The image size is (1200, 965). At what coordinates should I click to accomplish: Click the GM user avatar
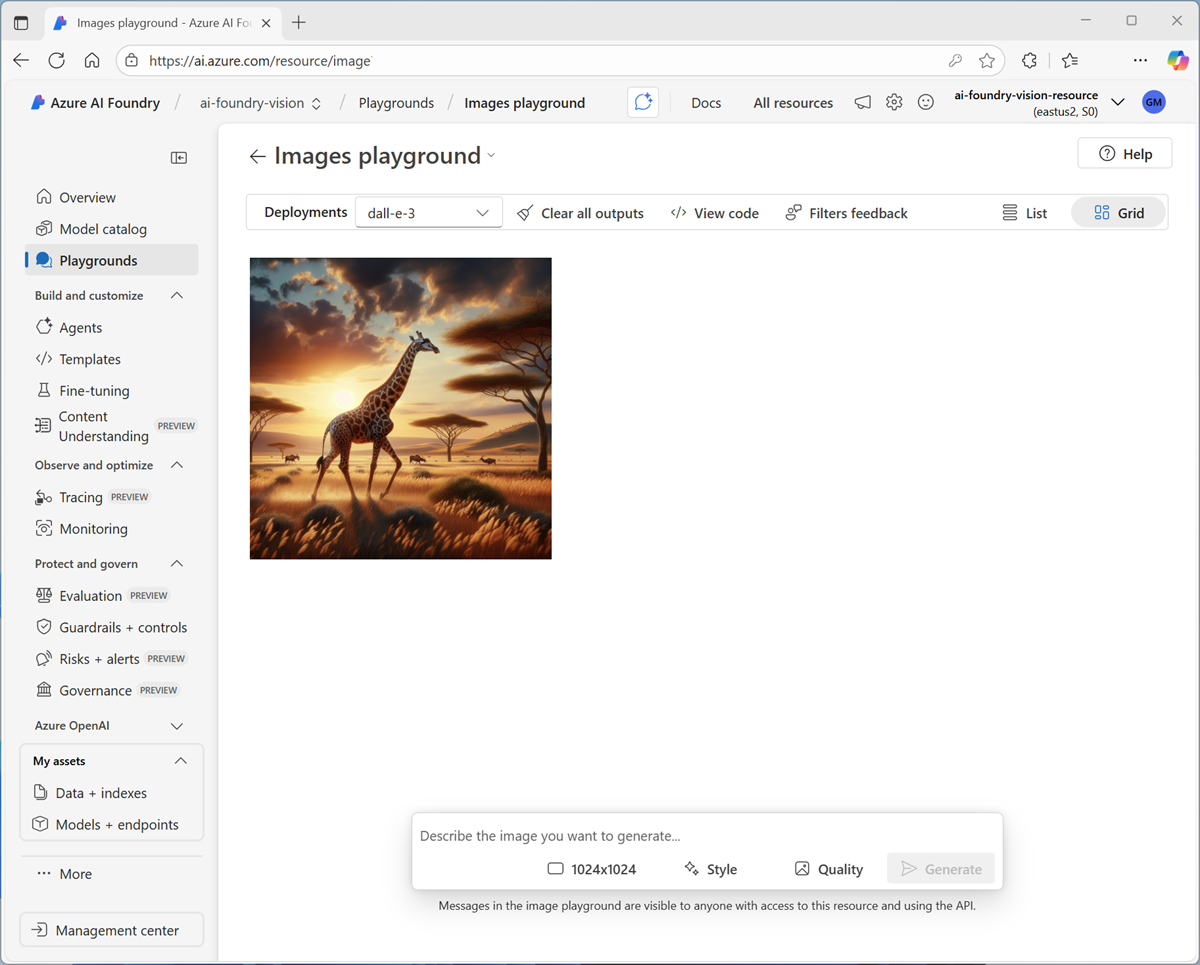pos(1154,102)
